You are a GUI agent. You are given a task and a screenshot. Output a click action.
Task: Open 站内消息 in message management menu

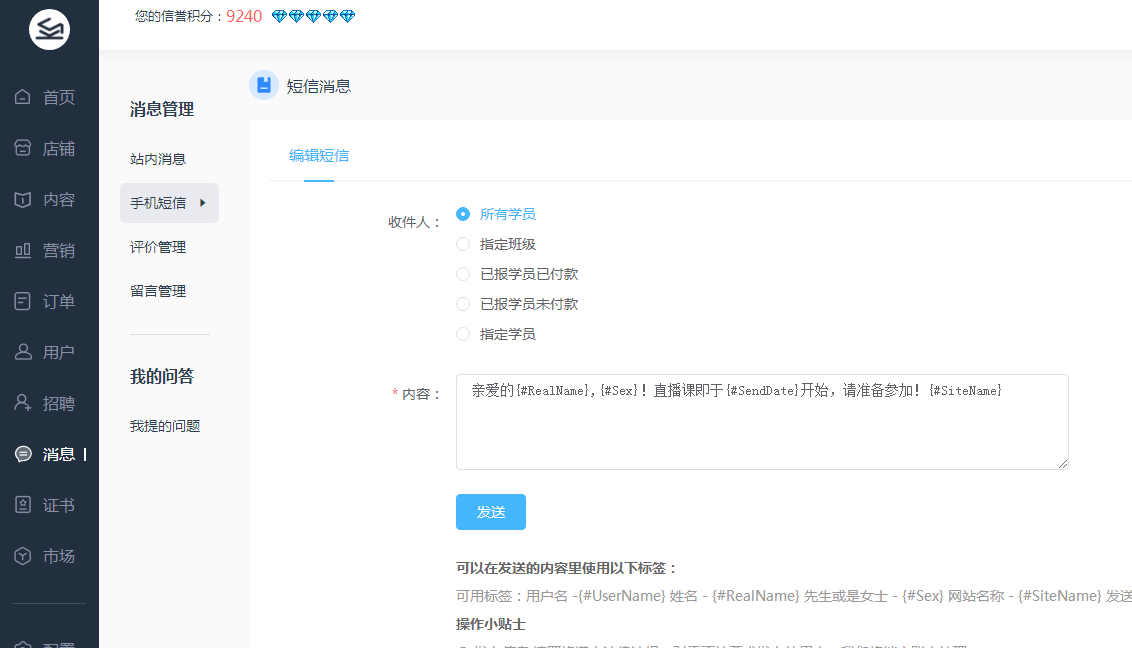pos(158,159)
